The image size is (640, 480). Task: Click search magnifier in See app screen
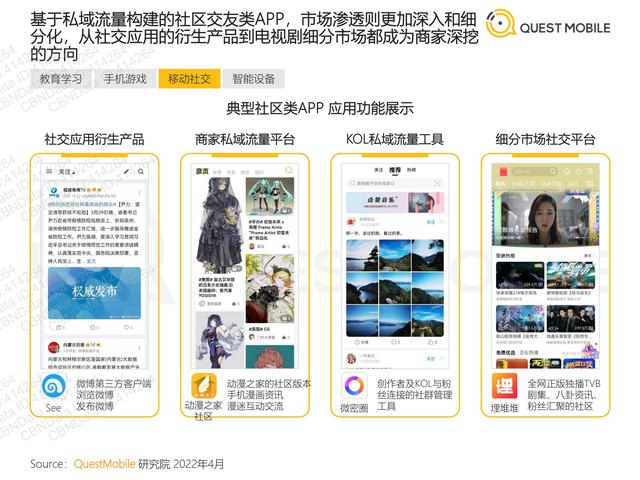141,171
